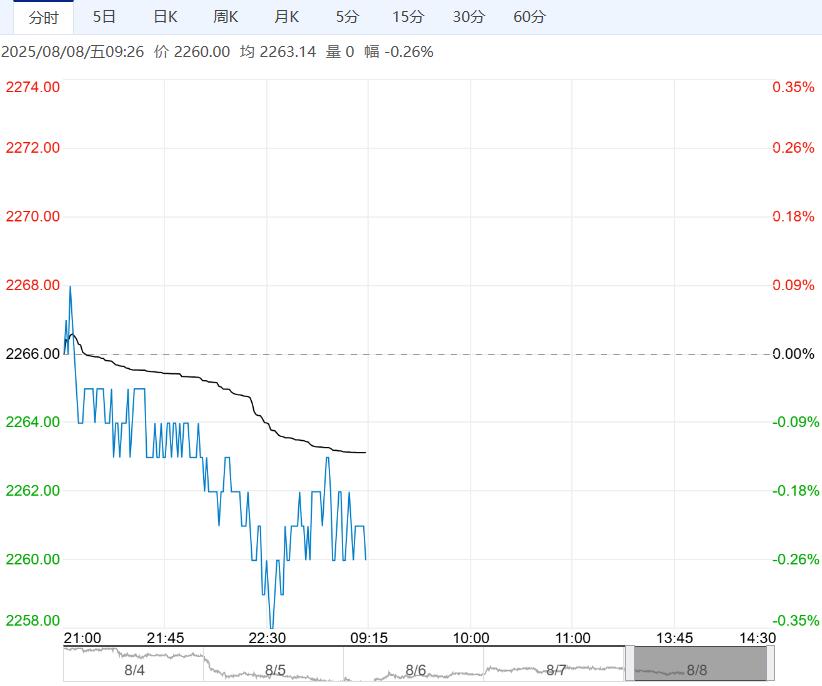822x686 pixels.
Task: Switch to the 月K tab
Action: click(286, 17)
